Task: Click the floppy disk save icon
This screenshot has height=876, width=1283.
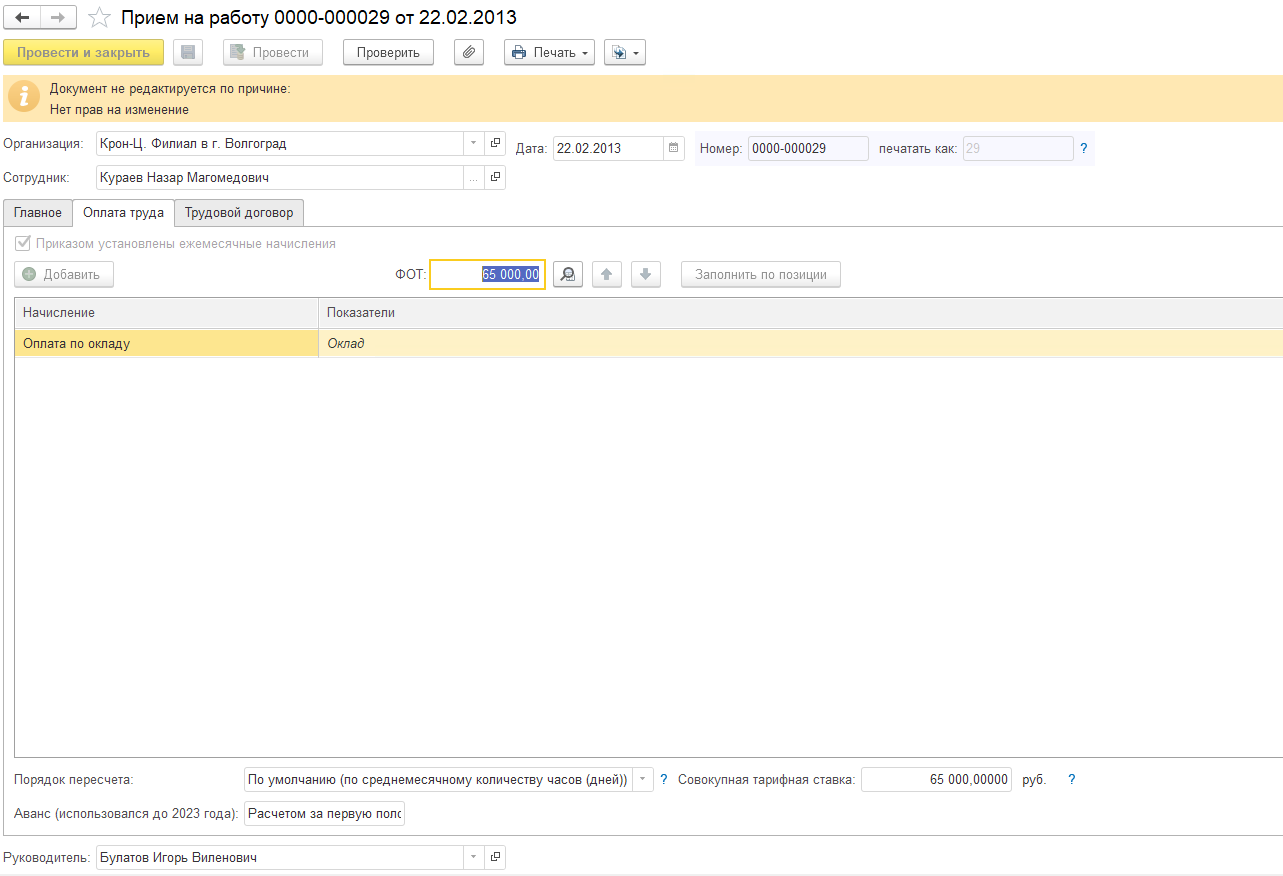Action: [x=188, y=52]
